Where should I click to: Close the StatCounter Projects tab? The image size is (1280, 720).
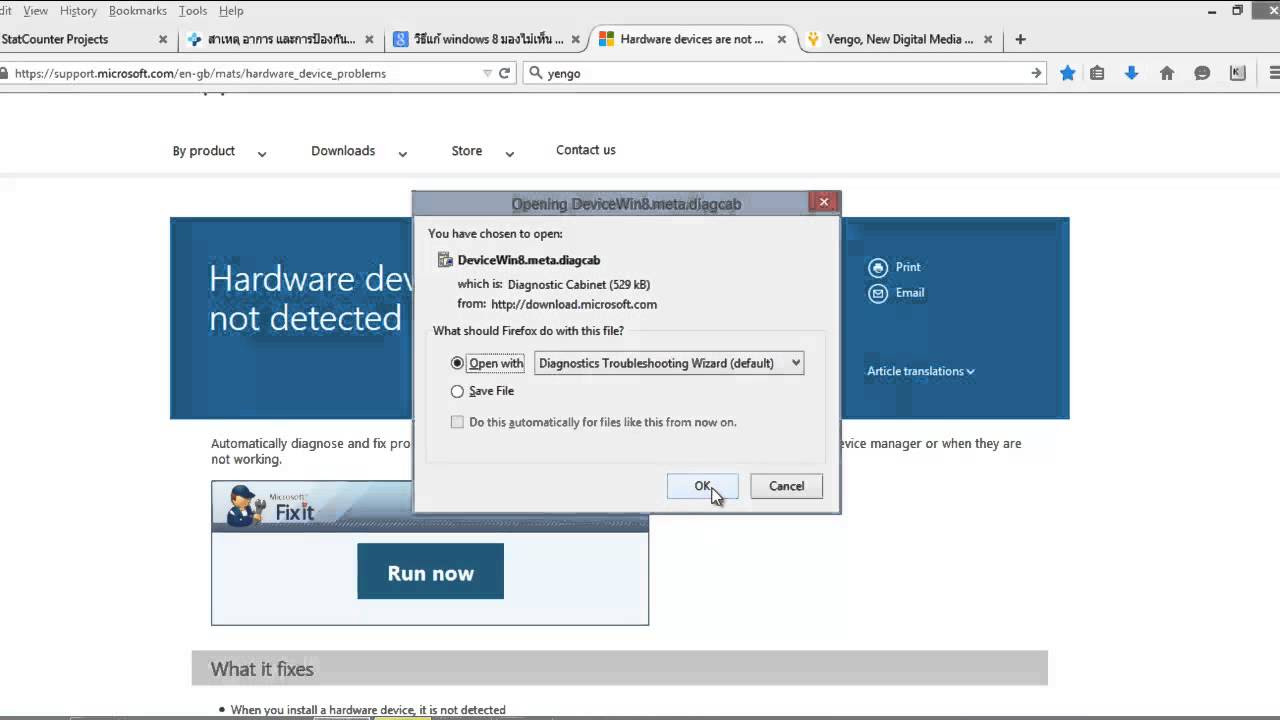[x=163, y=40]
